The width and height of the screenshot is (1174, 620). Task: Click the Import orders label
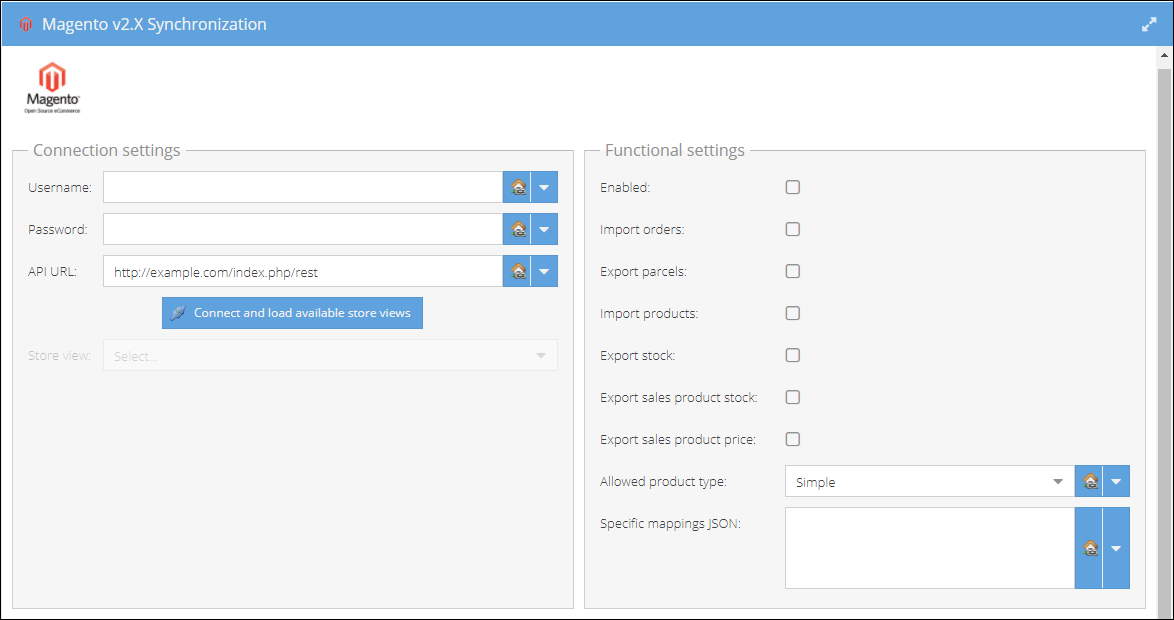point(642,229)
